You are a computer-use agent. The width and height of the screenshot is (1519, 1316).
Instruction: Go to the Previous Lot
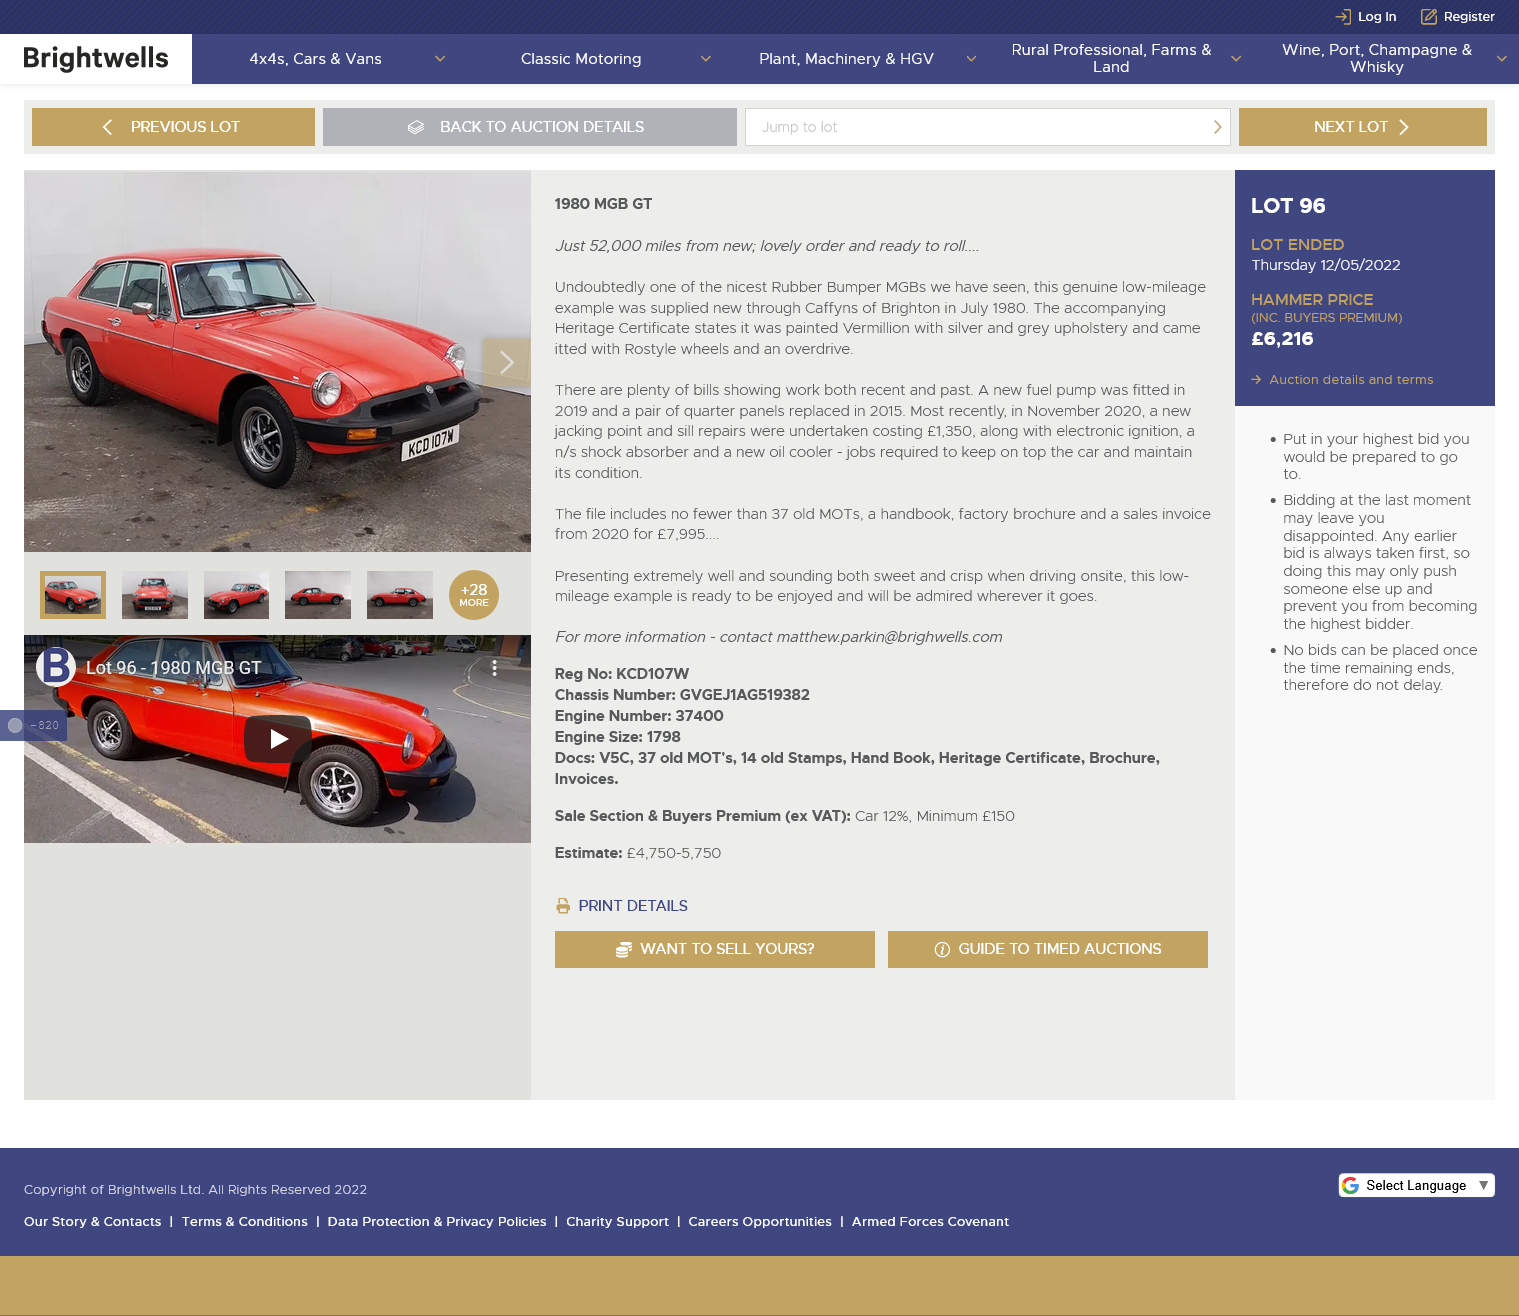[173, 127]
